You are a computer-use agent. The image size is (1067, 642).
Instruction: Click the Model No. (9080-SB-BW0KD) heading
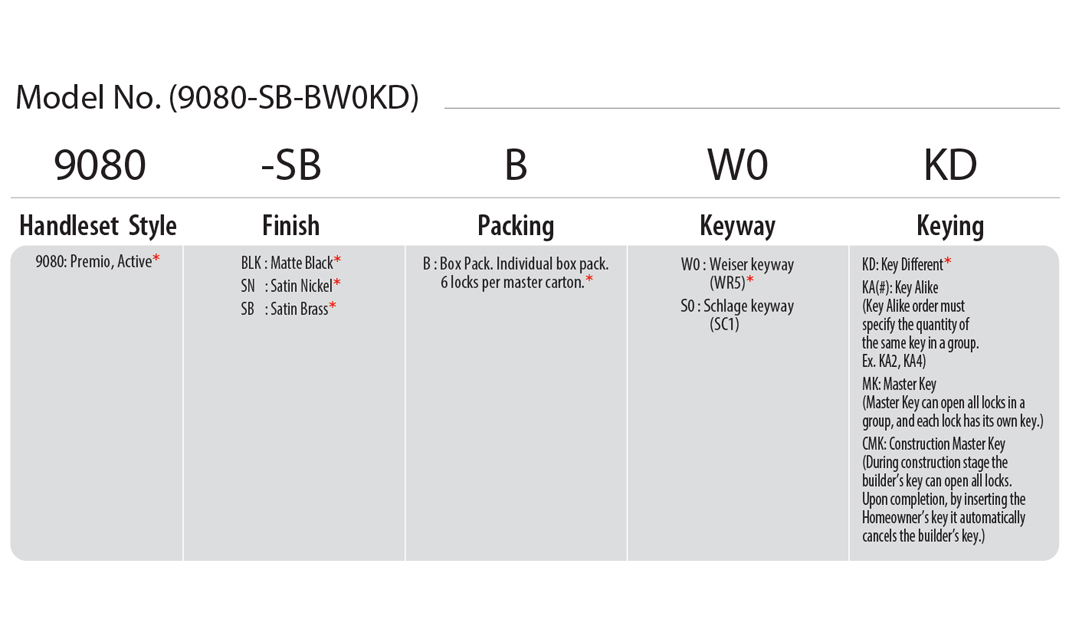[217, 97]
